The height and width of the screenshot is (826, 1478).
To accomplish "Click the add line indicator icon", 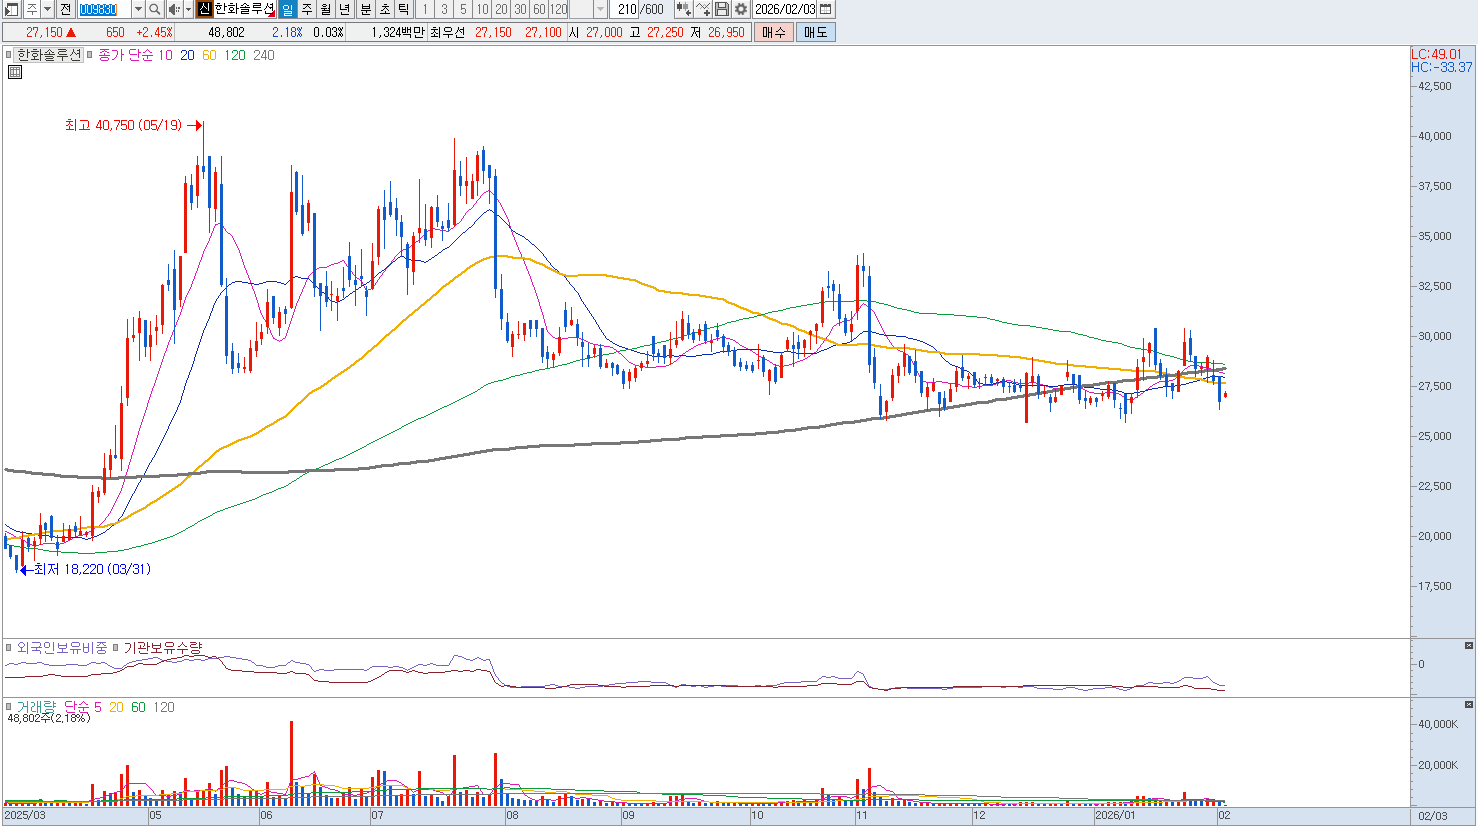I will (x=703, y=9).
